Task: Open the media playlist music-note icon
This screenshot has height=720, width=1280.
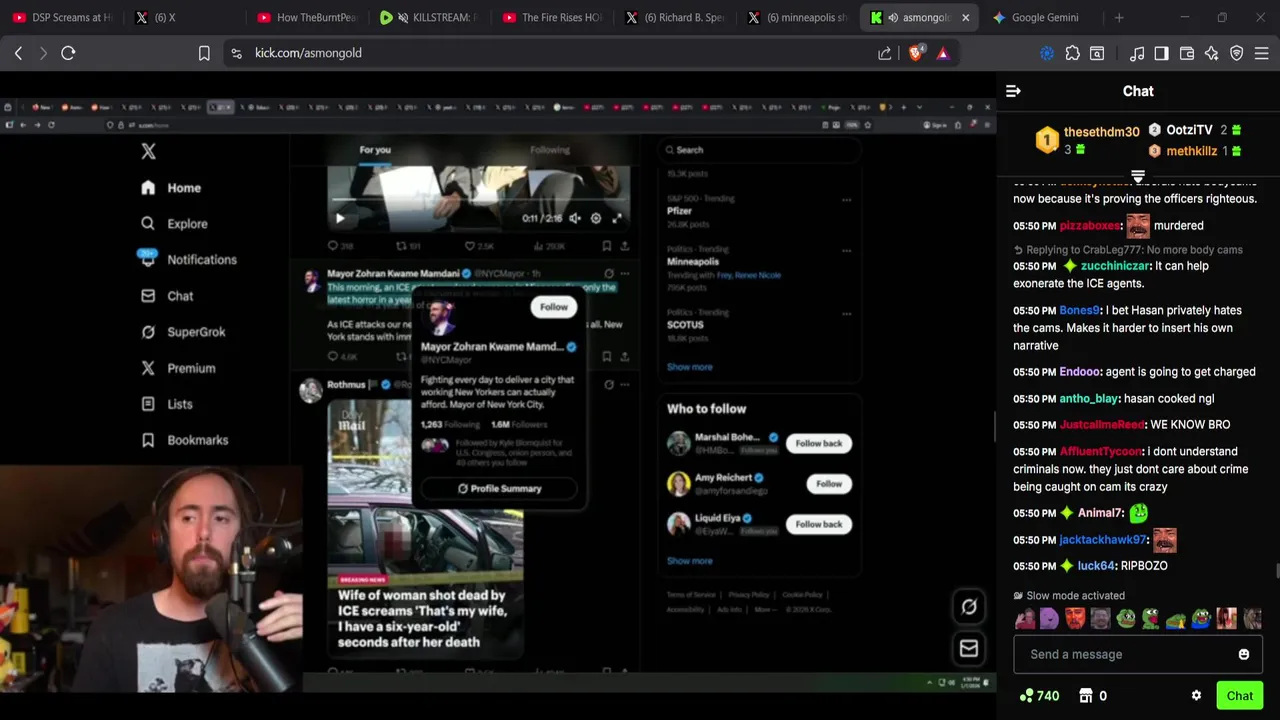Action: (x=1137, y=53)
